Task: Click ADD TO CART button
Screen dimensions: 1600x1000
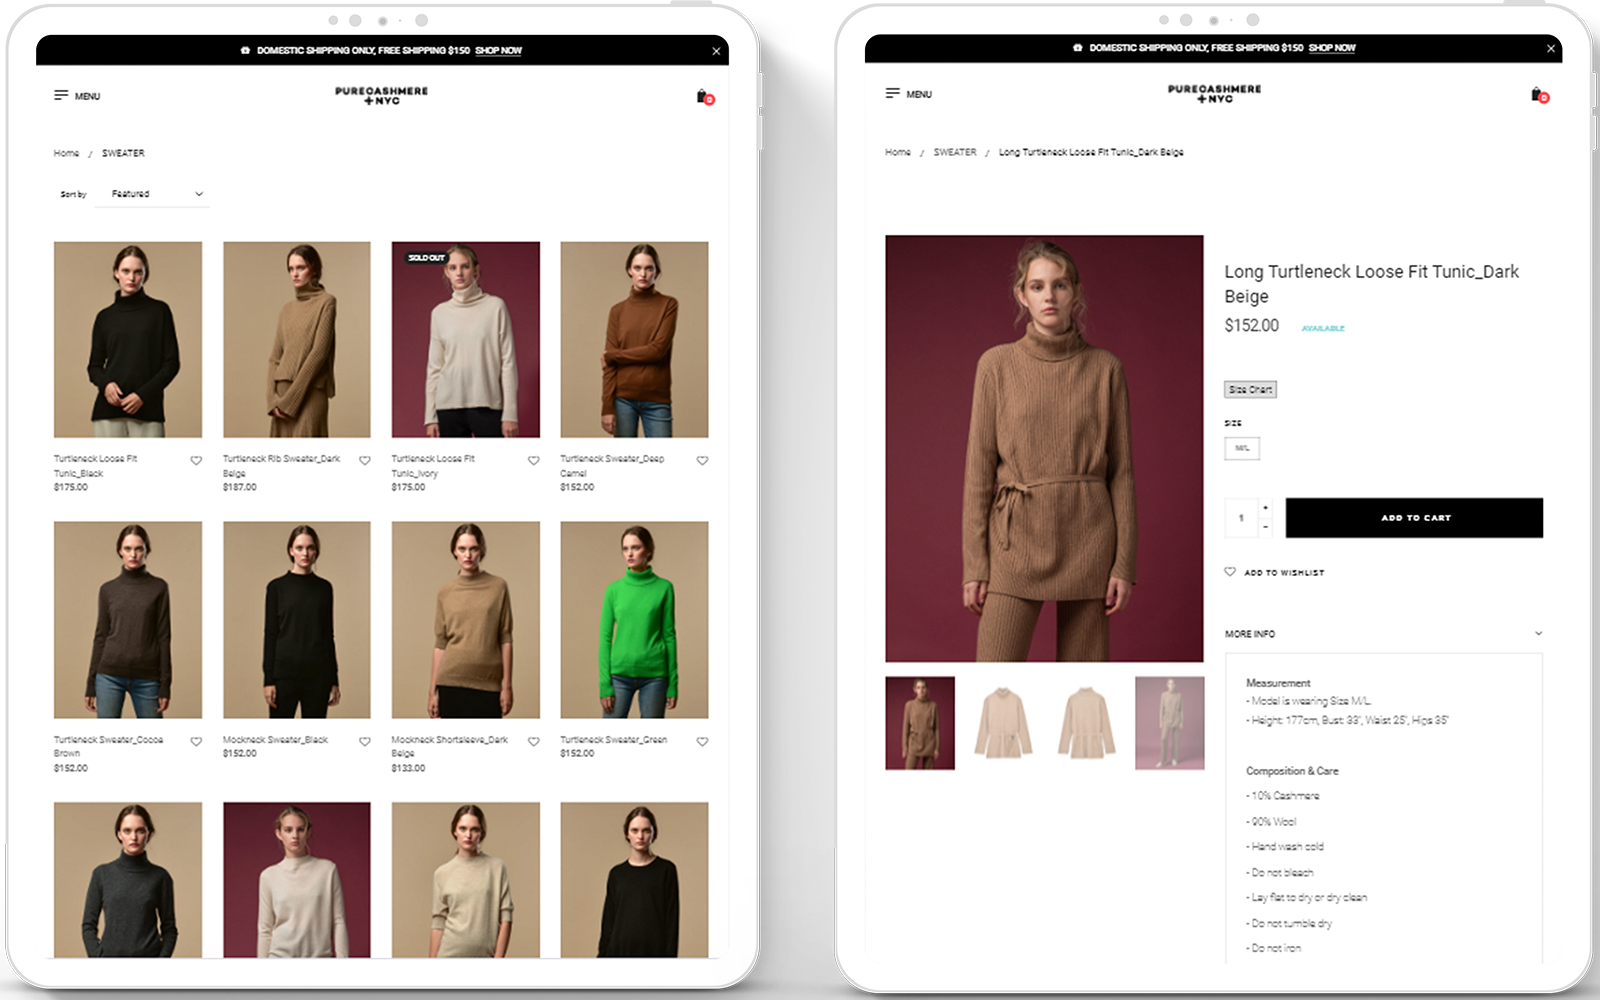Action: click(x=1414, y=518)
